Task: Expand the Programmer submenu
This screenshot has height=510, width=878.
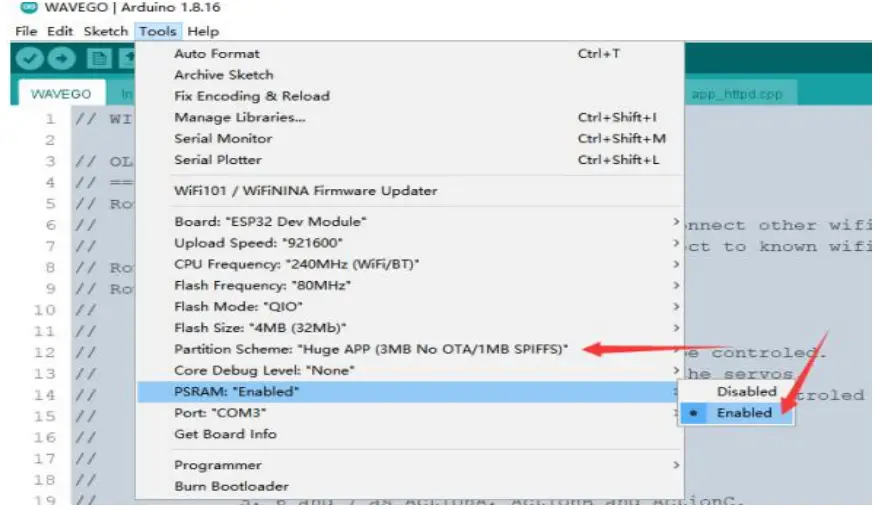Action: (410, 465)
